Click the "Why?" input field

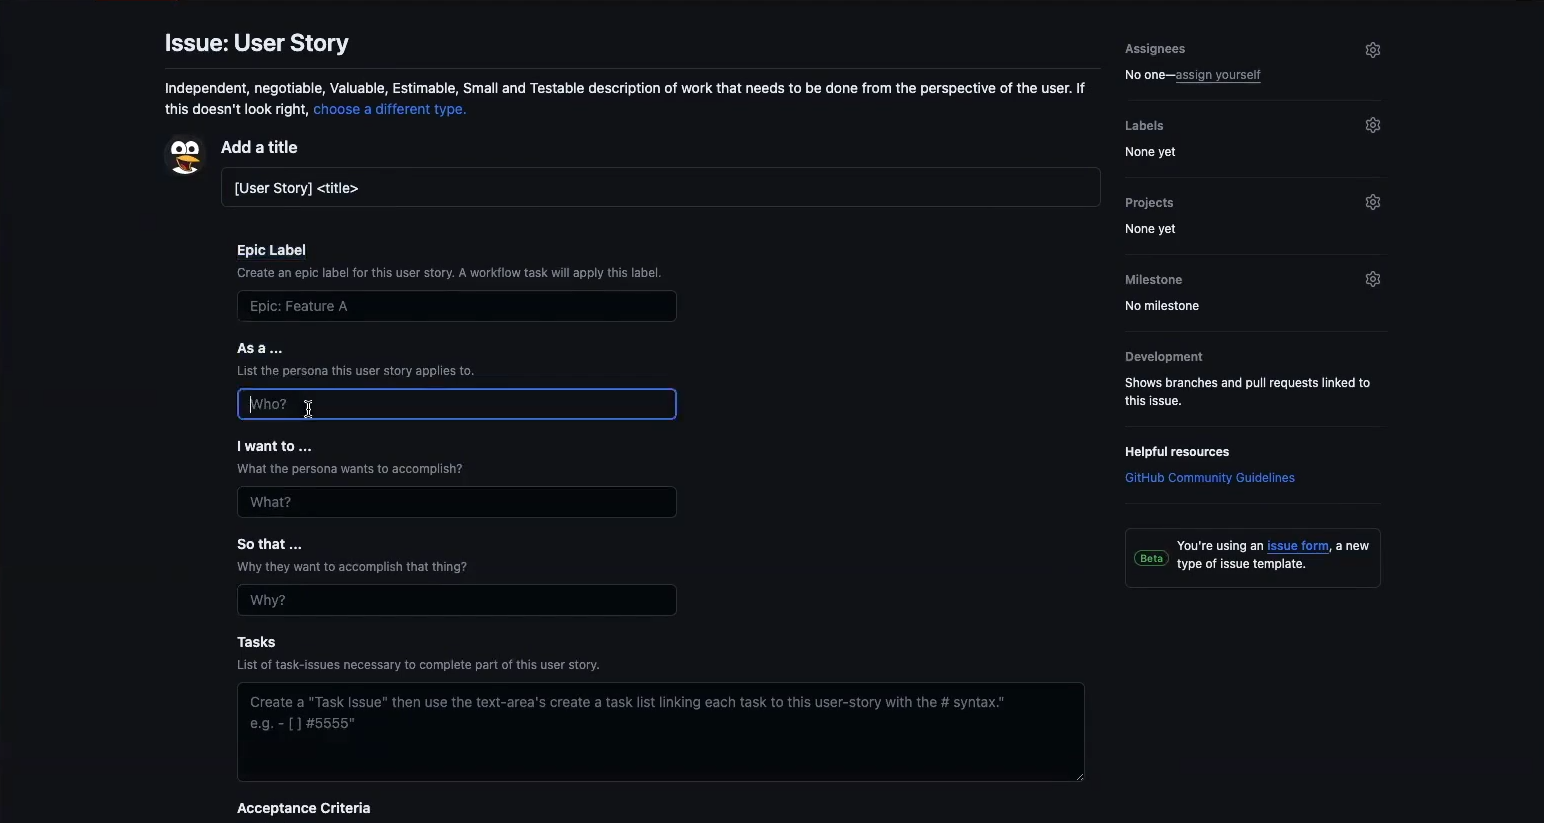tap(456, 600)
